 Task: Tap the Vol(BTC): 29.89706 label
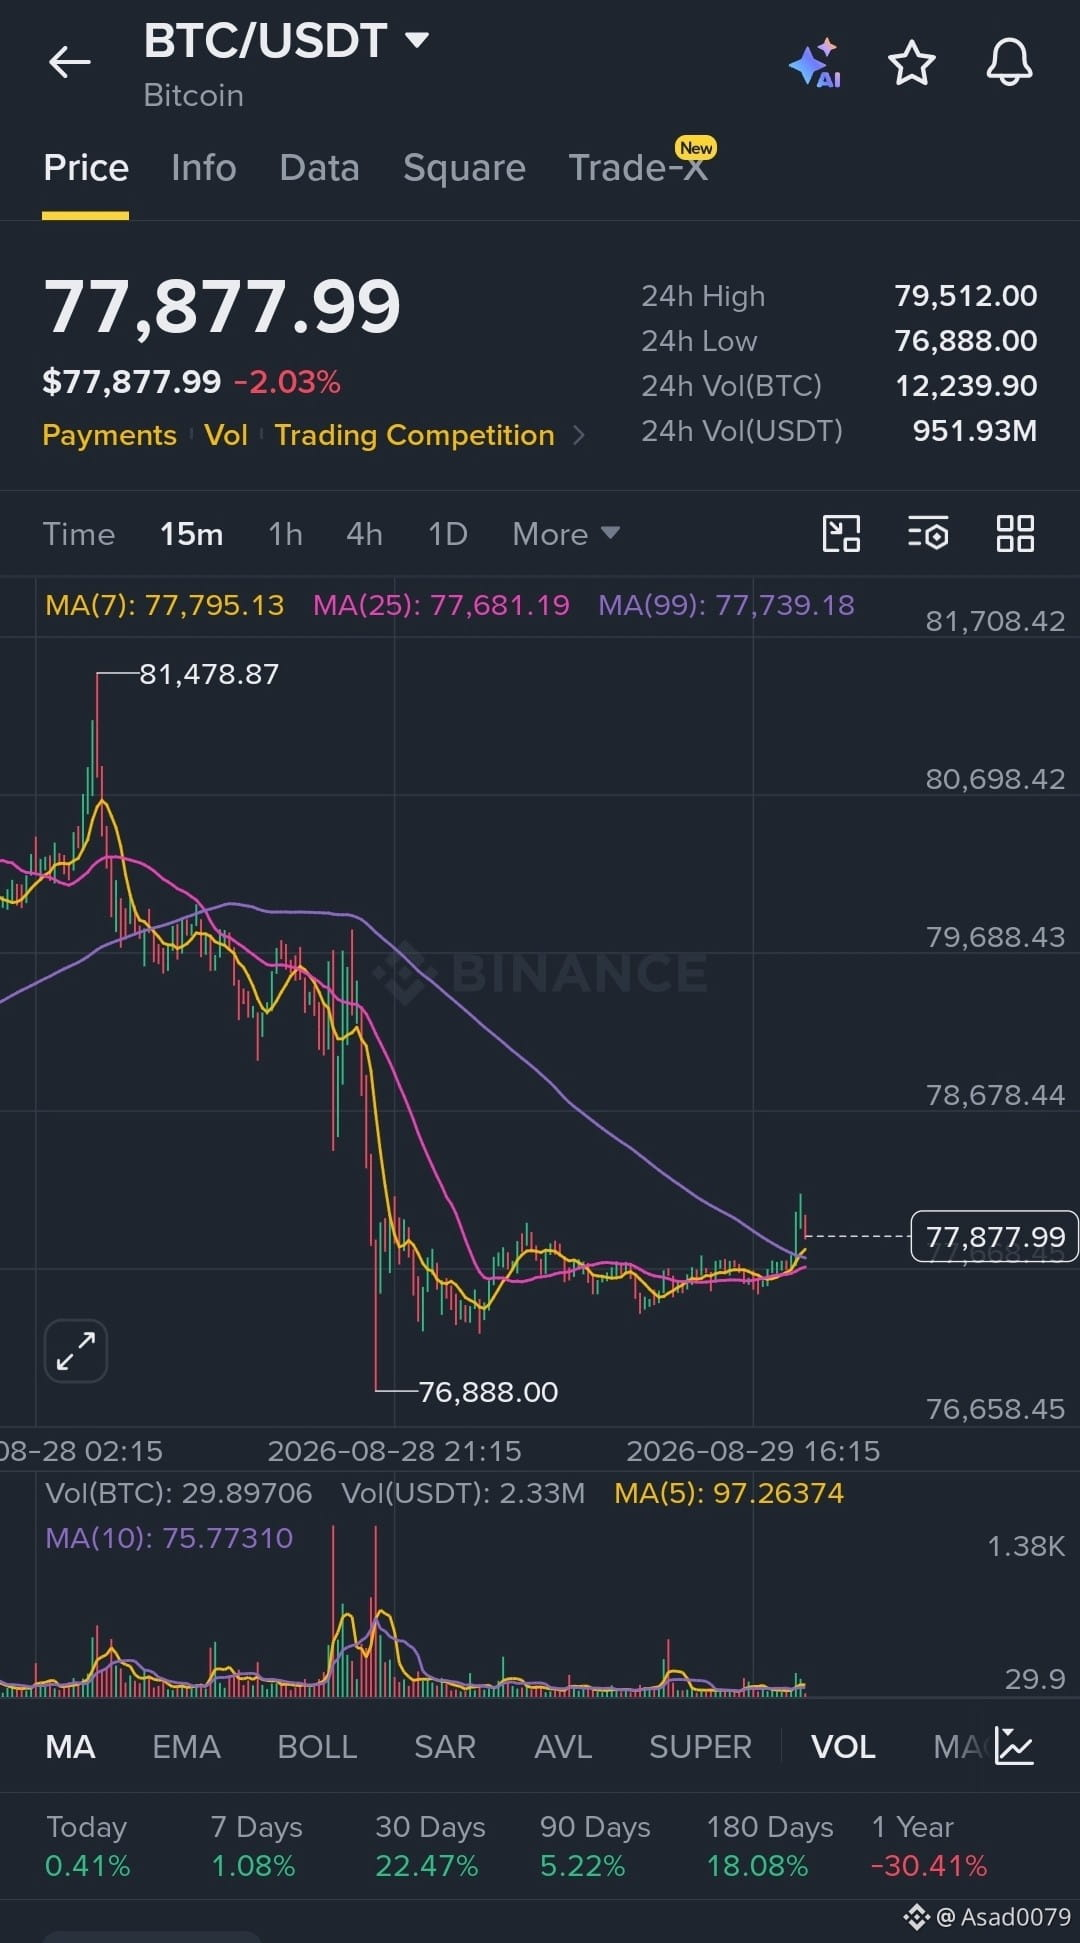179,1493
